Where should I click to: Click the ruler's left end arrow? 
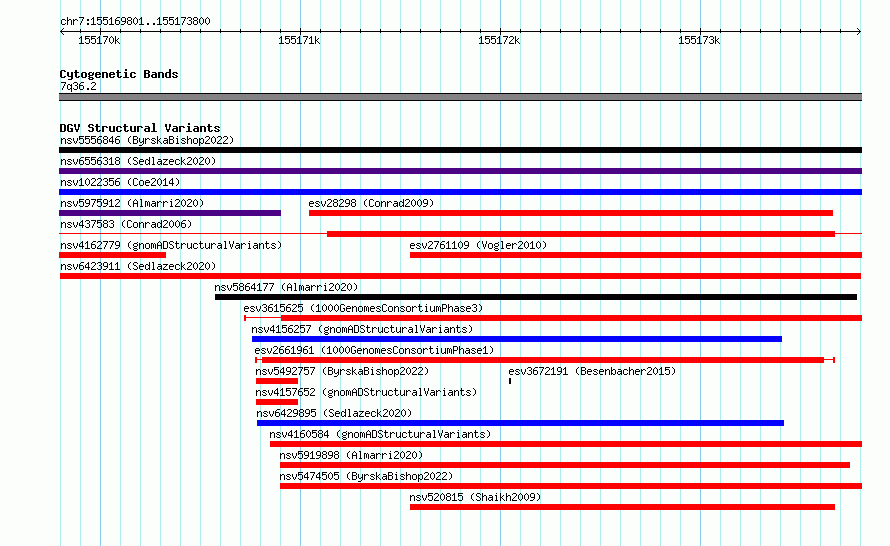pos(62,32)
